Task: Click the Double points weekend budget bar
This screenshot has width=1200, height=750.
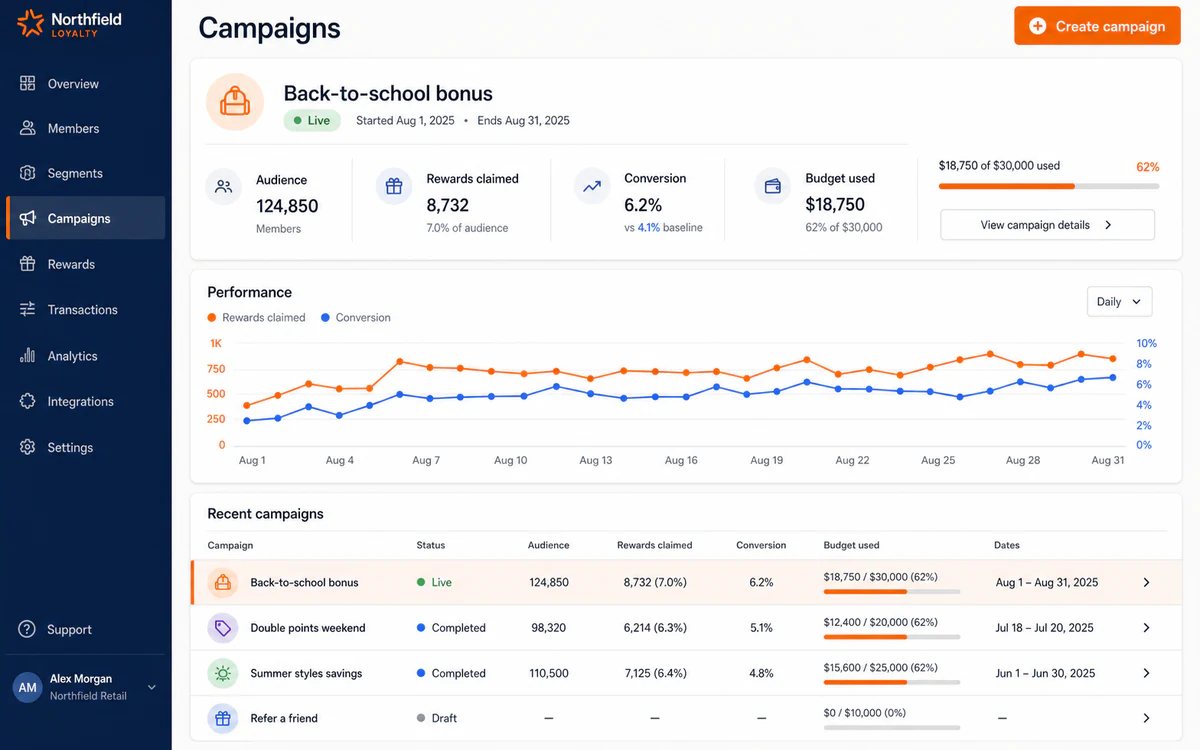Action: [x=892, y=637]
